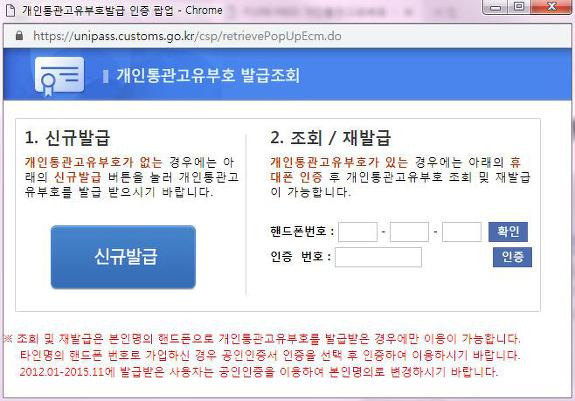Click the lock icon in address bar
This screenshot has height=401, width=575.
(19, 36)
